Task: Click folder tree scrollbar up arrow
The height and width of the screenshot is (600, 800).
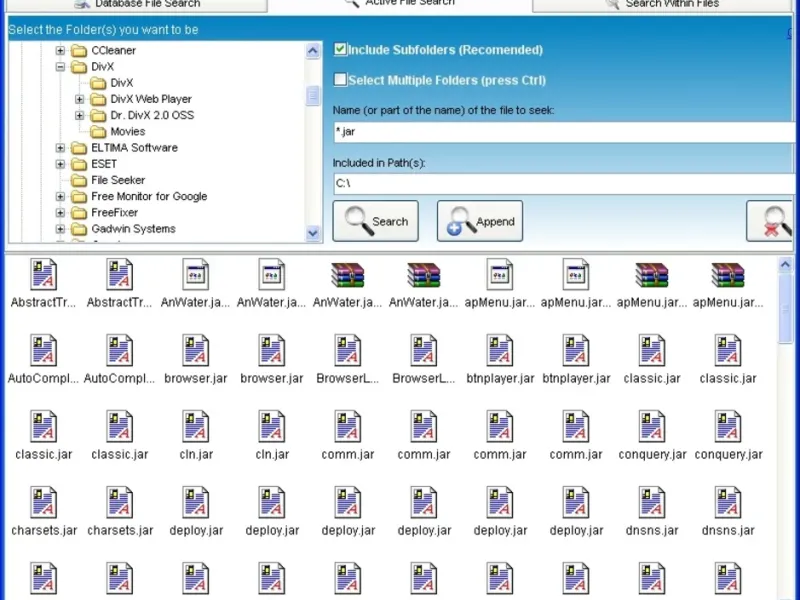Action: click(313, 51)
